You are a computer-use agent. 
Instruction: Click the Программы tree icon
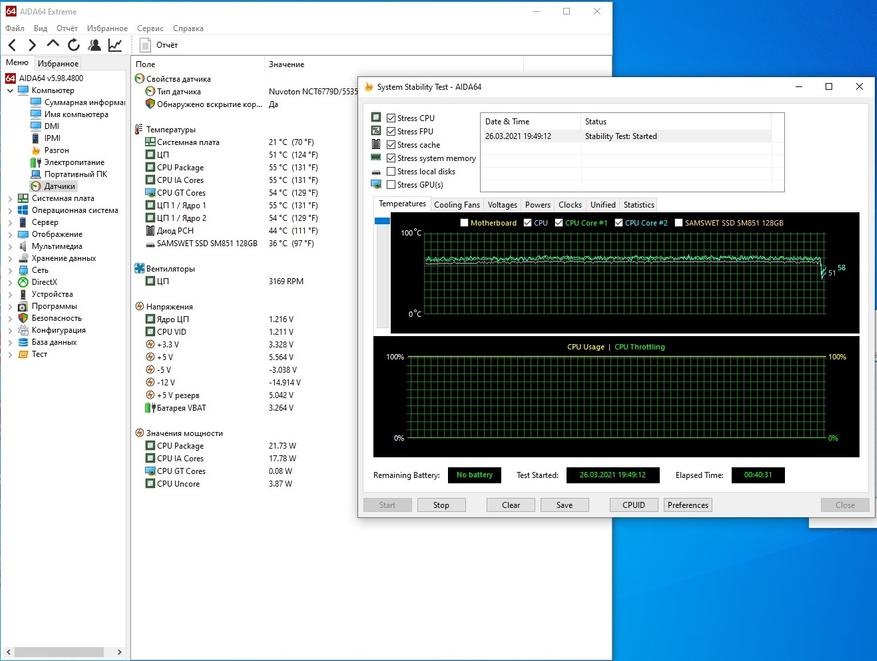coord(23,306)
